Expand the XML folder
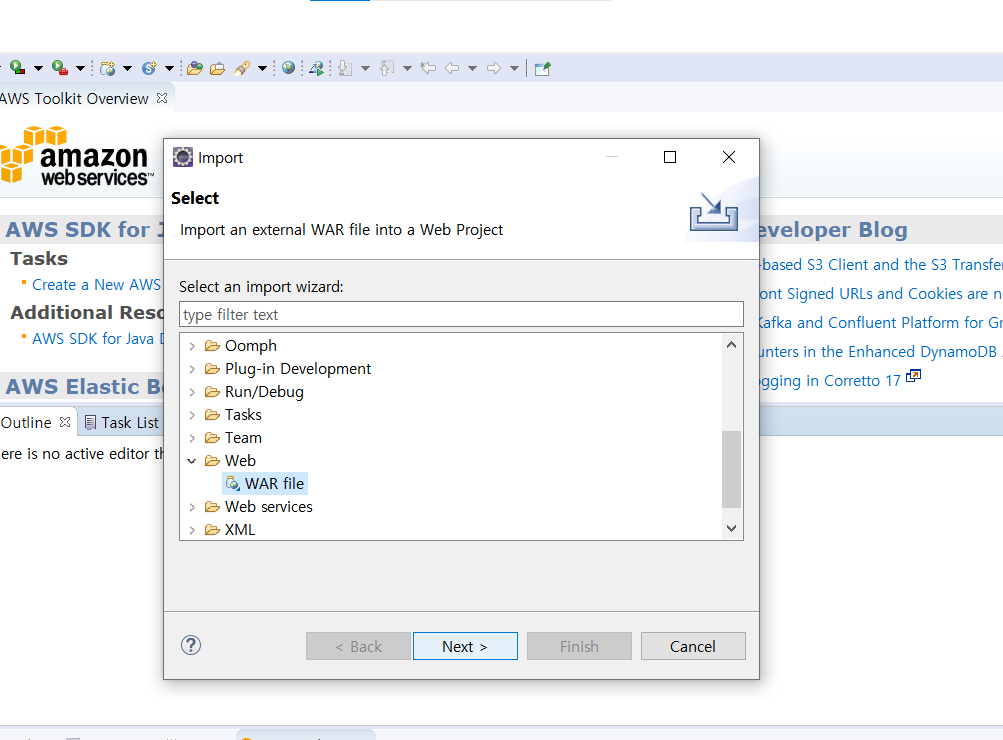This screenshot has width=1003, height=740. (x=192, y=530)
